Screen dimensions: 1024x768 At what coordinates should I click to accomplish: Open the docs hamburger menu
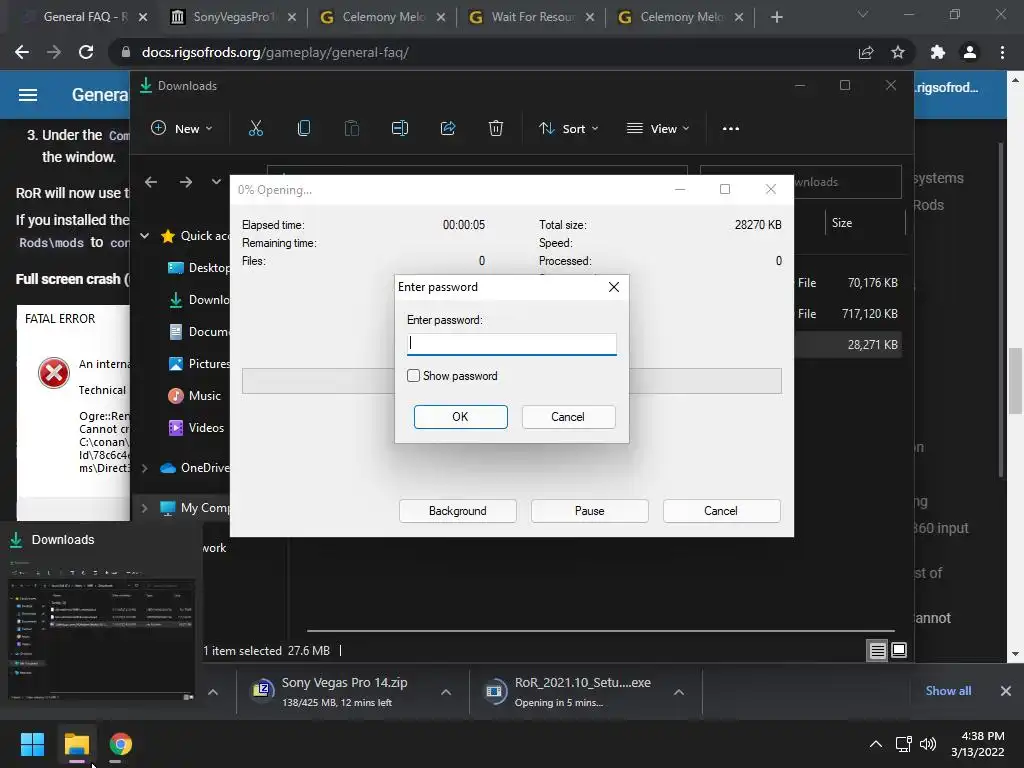(x=27, y=95)
